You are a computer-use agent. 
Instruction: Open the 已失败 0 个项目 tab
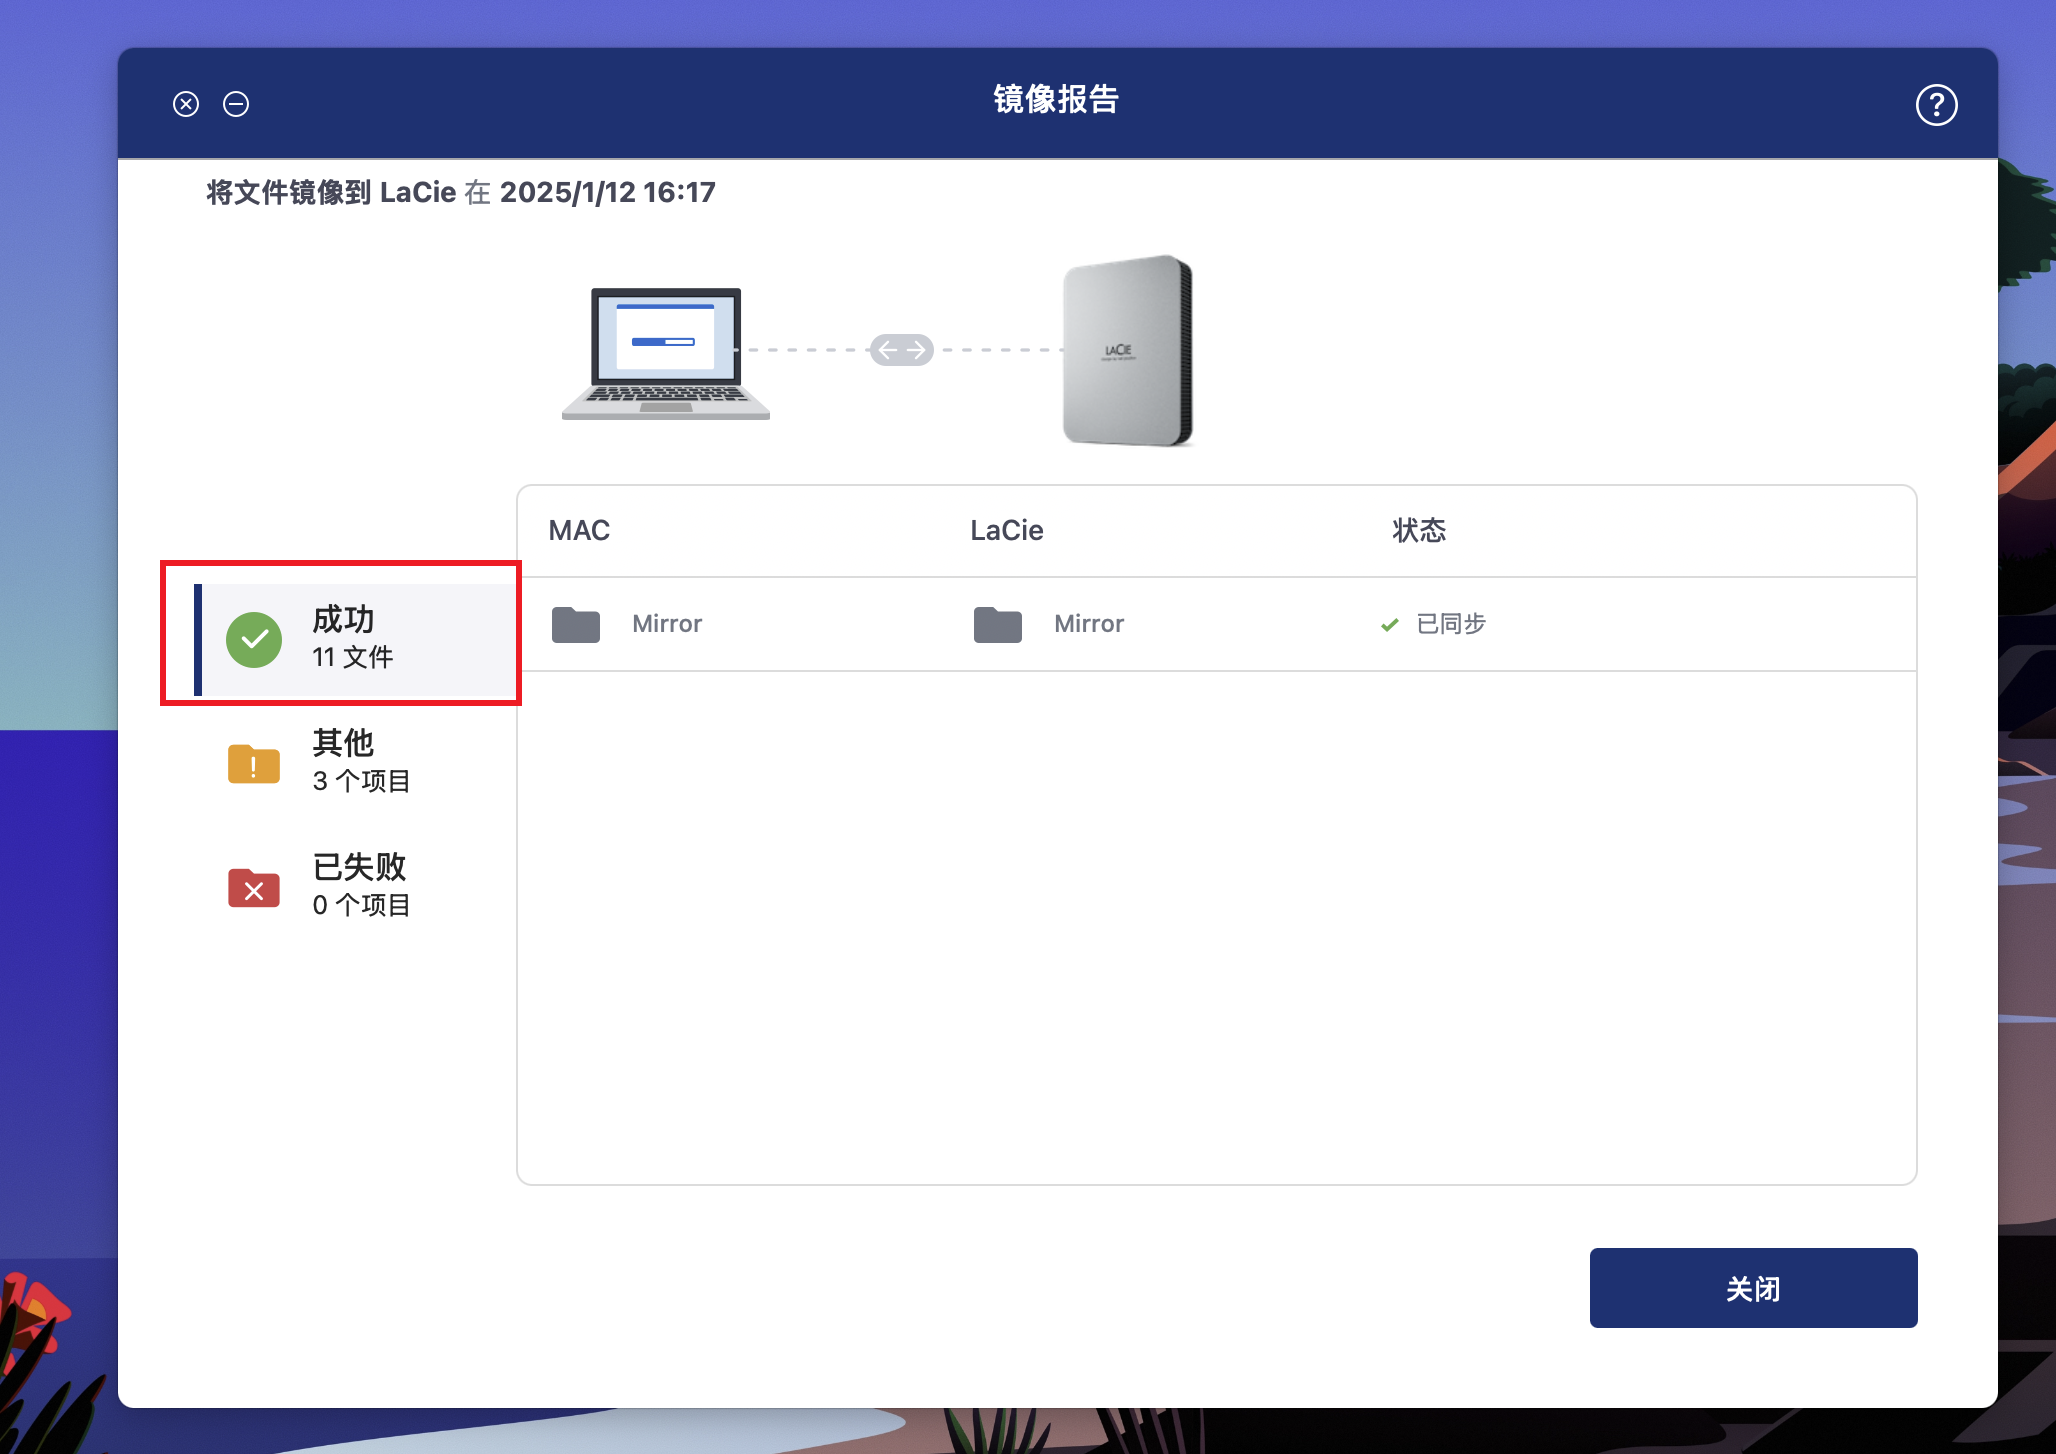pyautogui.click(x=360, y=885)
